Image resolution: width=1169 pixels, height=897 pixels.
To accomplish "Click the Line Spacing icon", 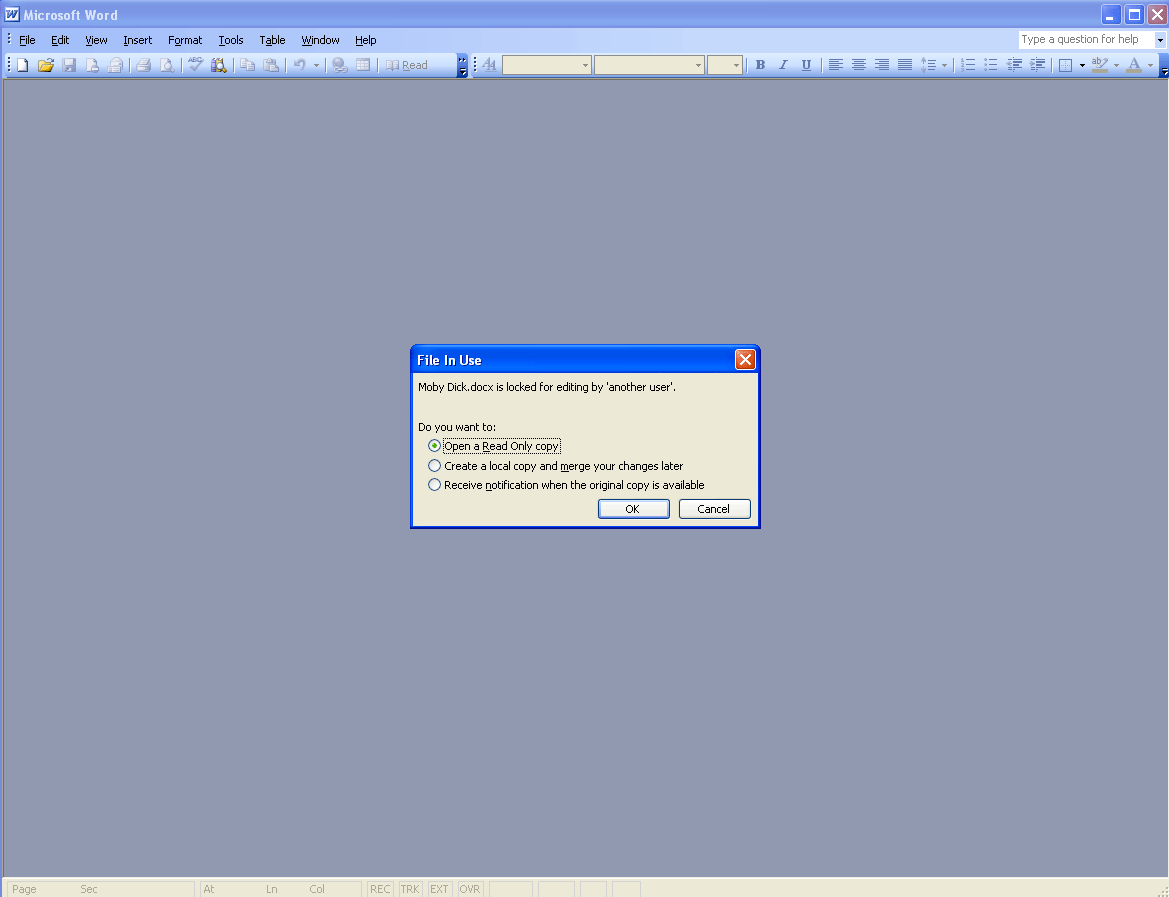I will pyautogui.click(x=928, y=65).
